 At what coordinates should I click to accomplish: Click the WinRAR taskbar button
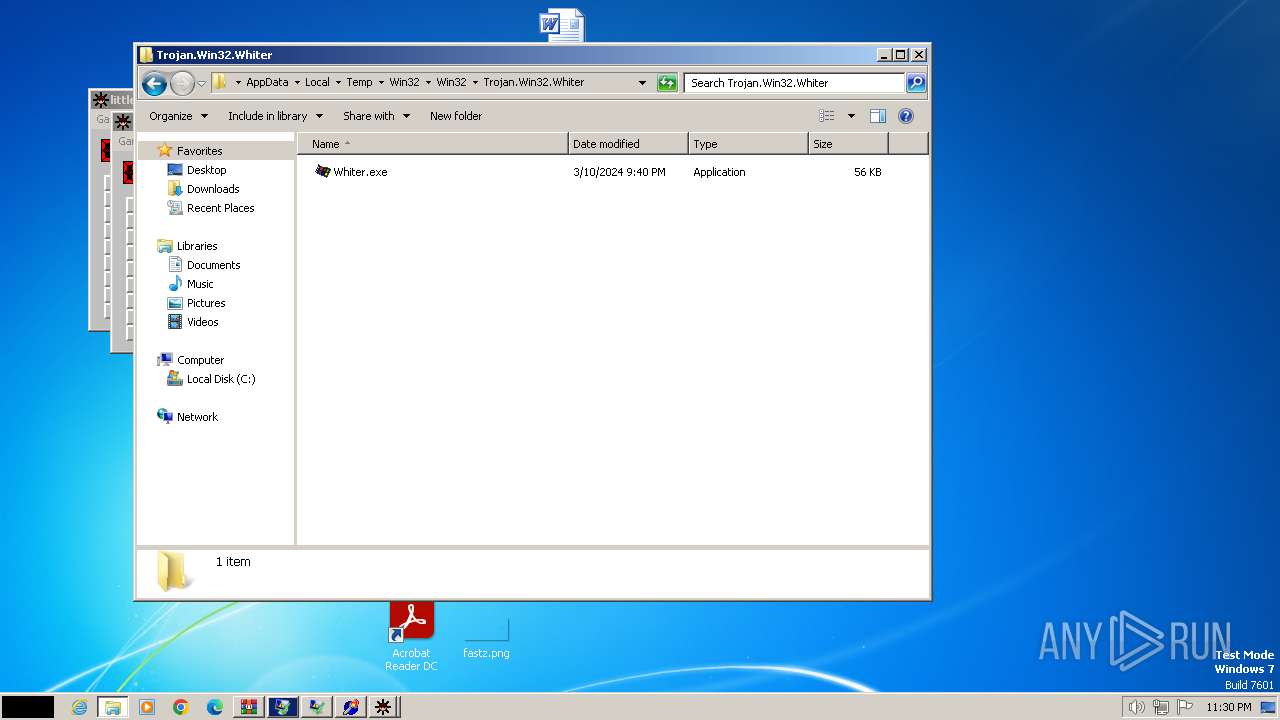[249, 707]
